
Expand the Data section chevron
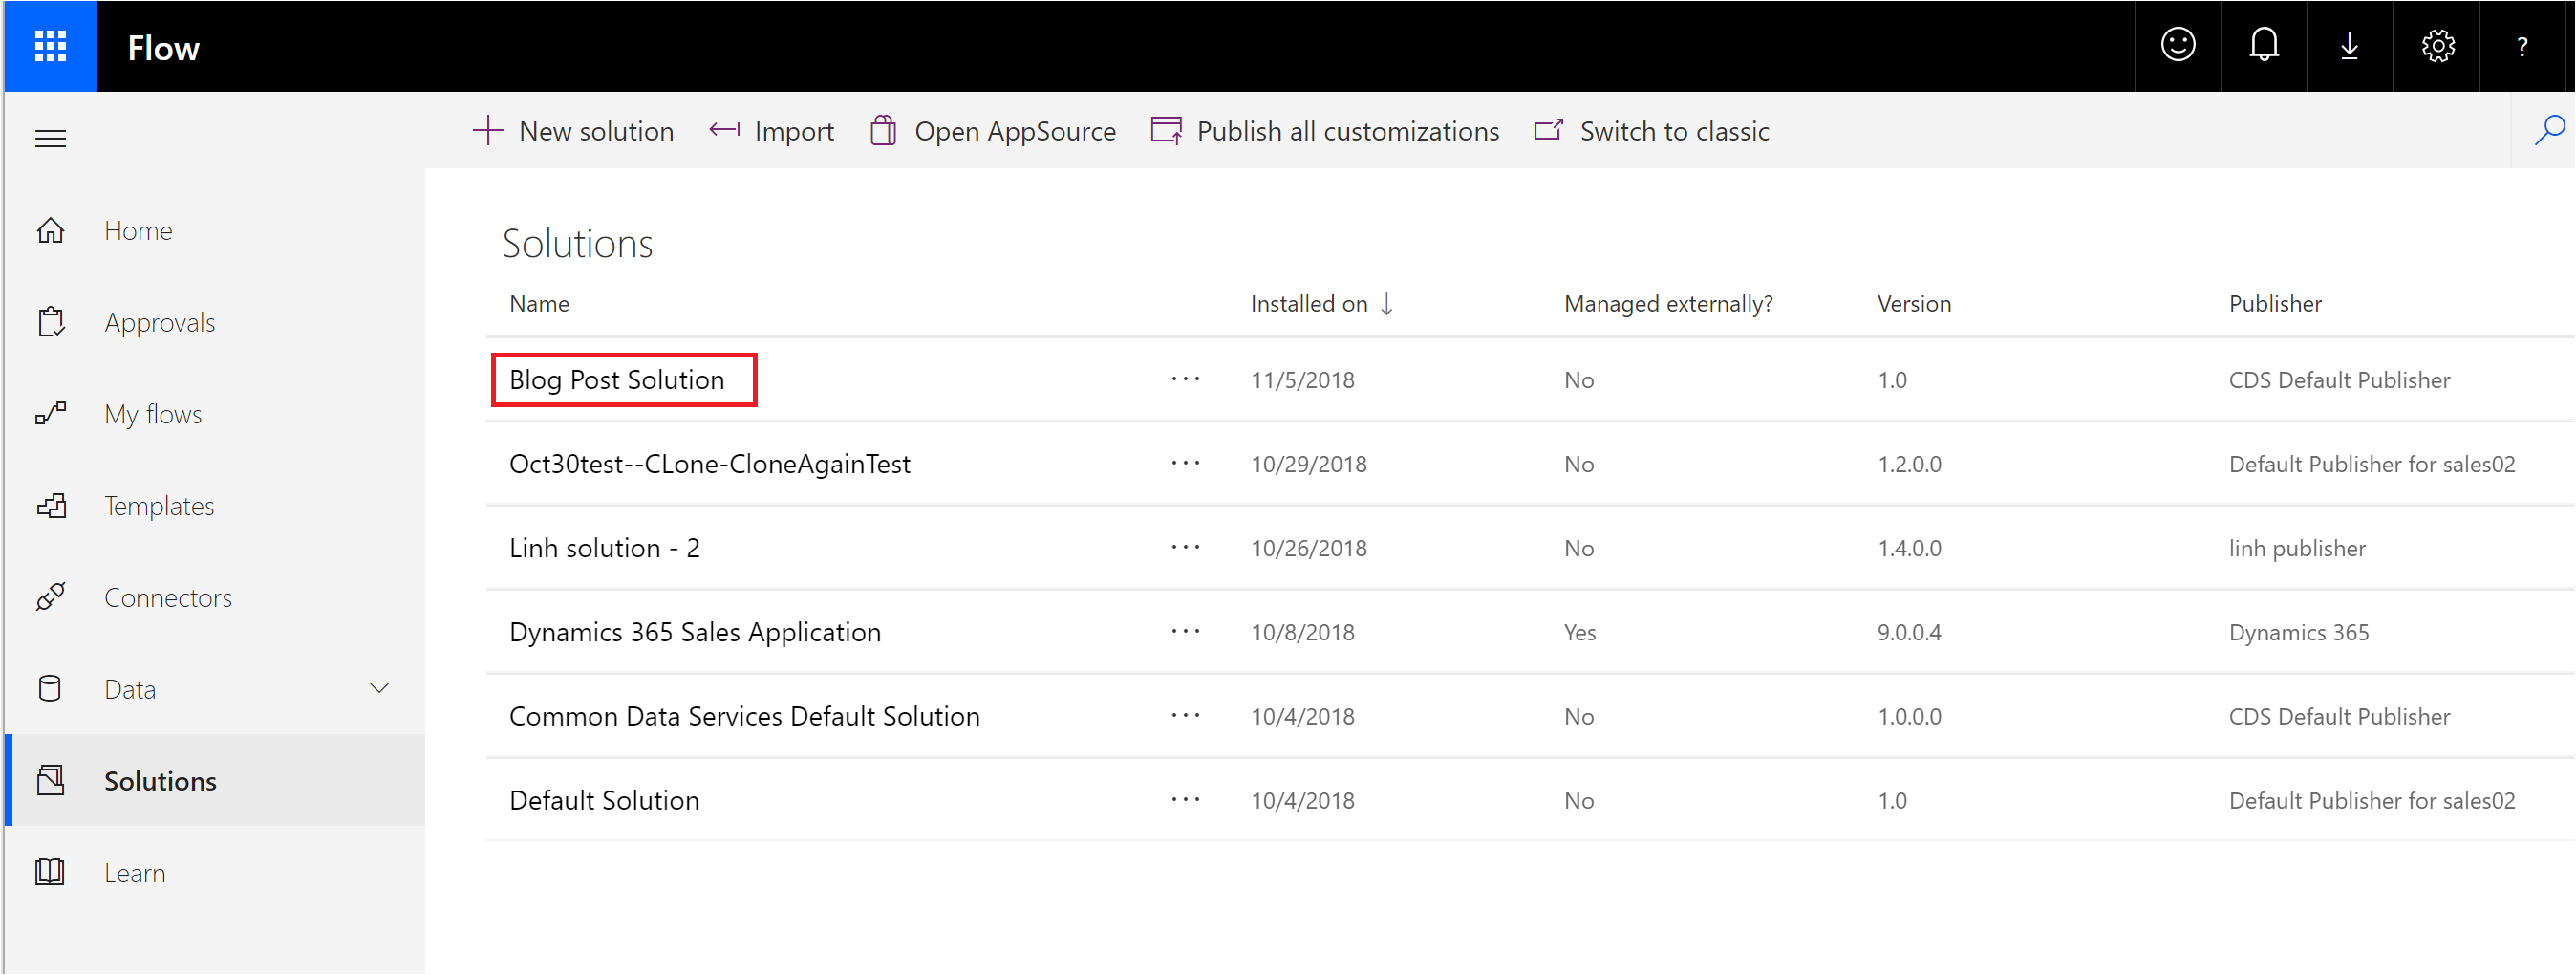point(379,689)
